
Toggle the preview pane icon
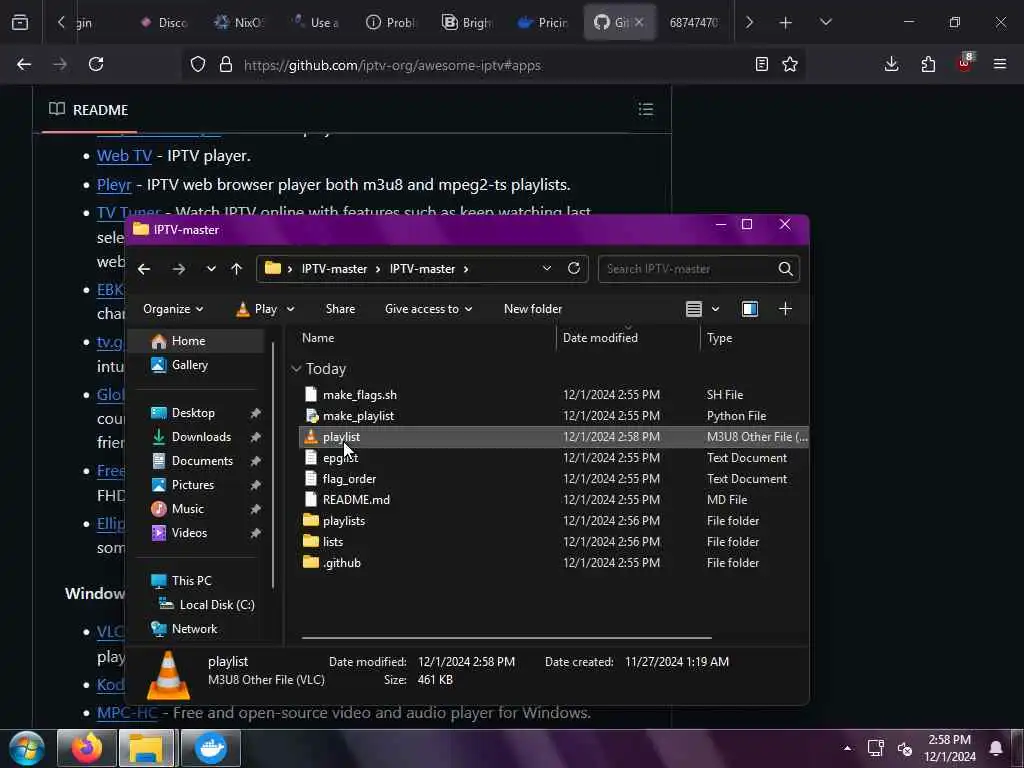(x=750, y=309)
